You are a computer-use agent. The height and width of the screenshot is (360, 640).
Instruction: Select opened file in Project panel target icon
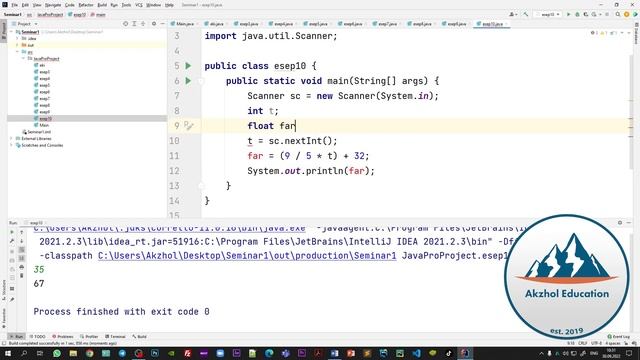pos(125,24)
